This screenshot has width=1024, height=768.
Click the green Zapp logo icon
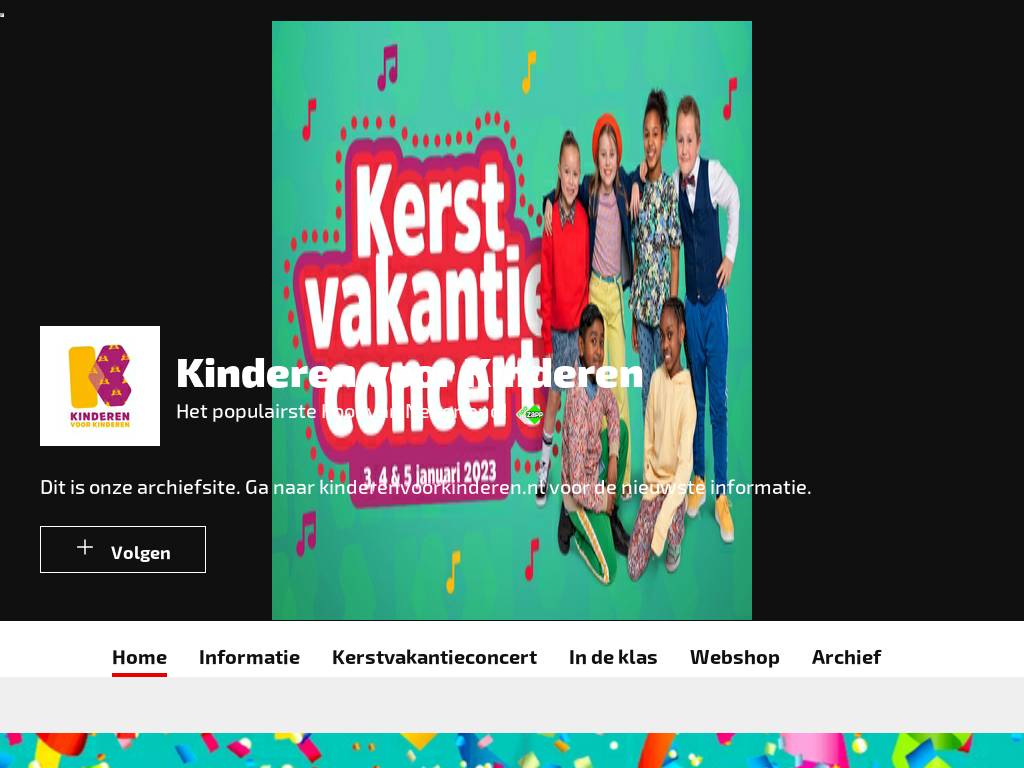click(530, 414)
